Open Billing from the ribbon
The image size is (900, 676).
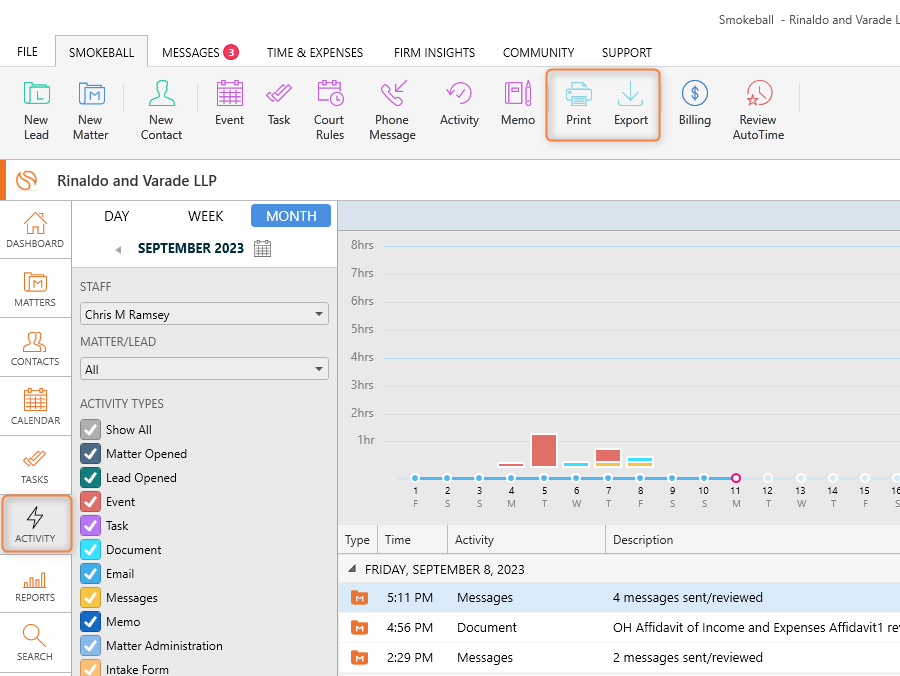pyautogui.click(x=695, y=103)
